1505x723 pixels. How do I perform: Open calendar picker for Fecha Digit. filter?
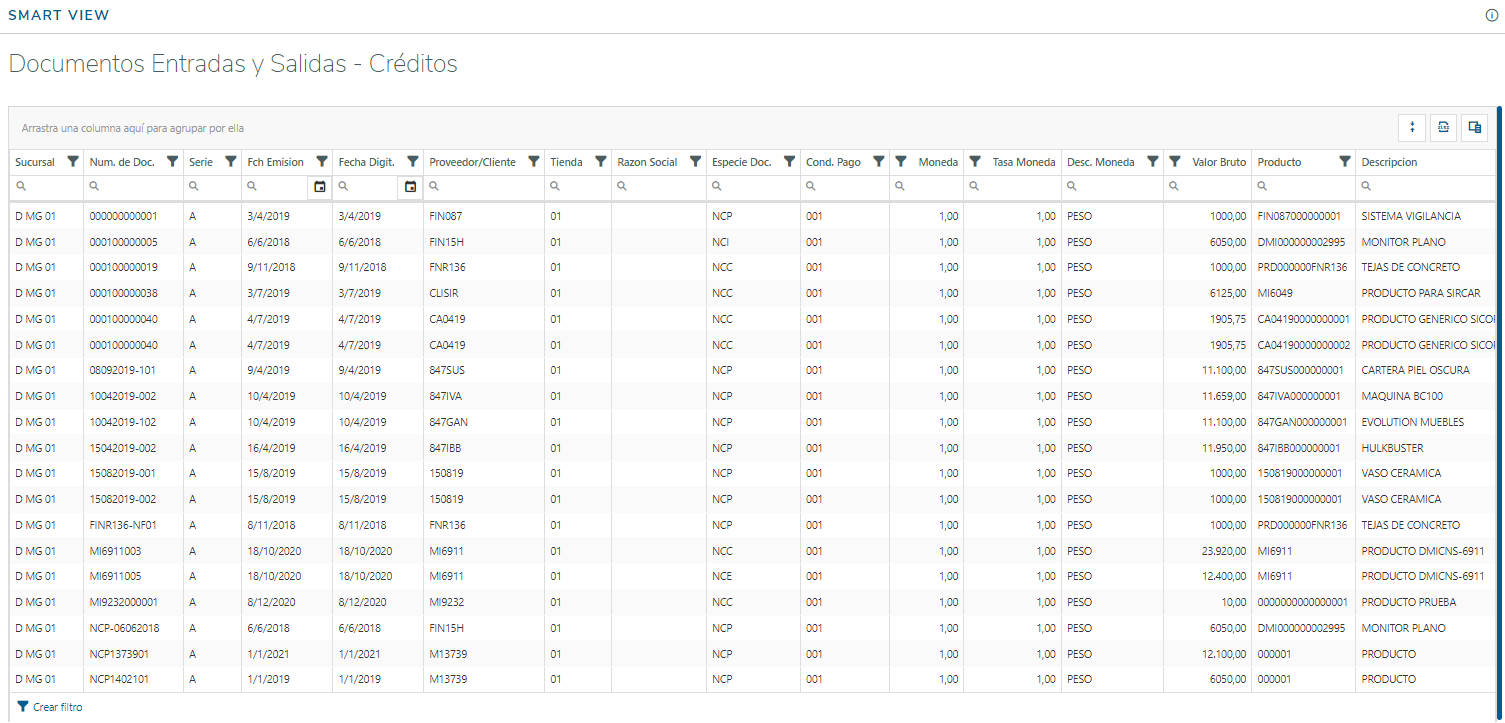(411, 187)
